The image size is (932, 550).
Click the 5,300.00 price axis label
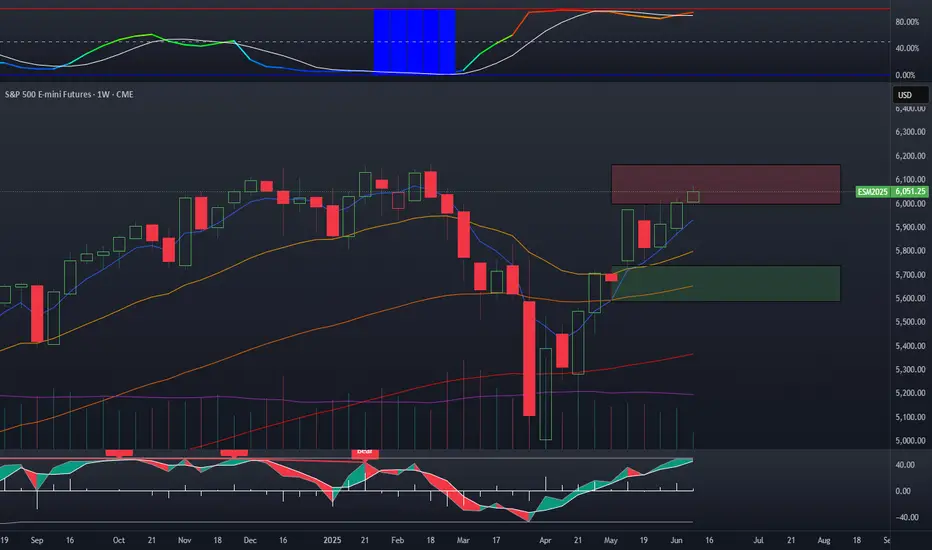pos(911,369)
